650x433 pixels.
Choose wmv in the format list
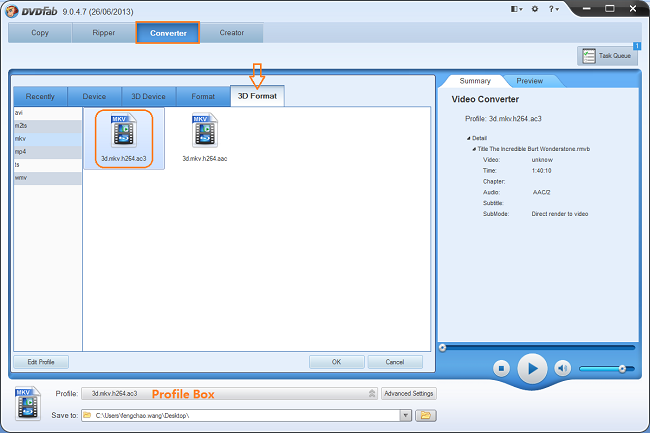click(48, 178)
